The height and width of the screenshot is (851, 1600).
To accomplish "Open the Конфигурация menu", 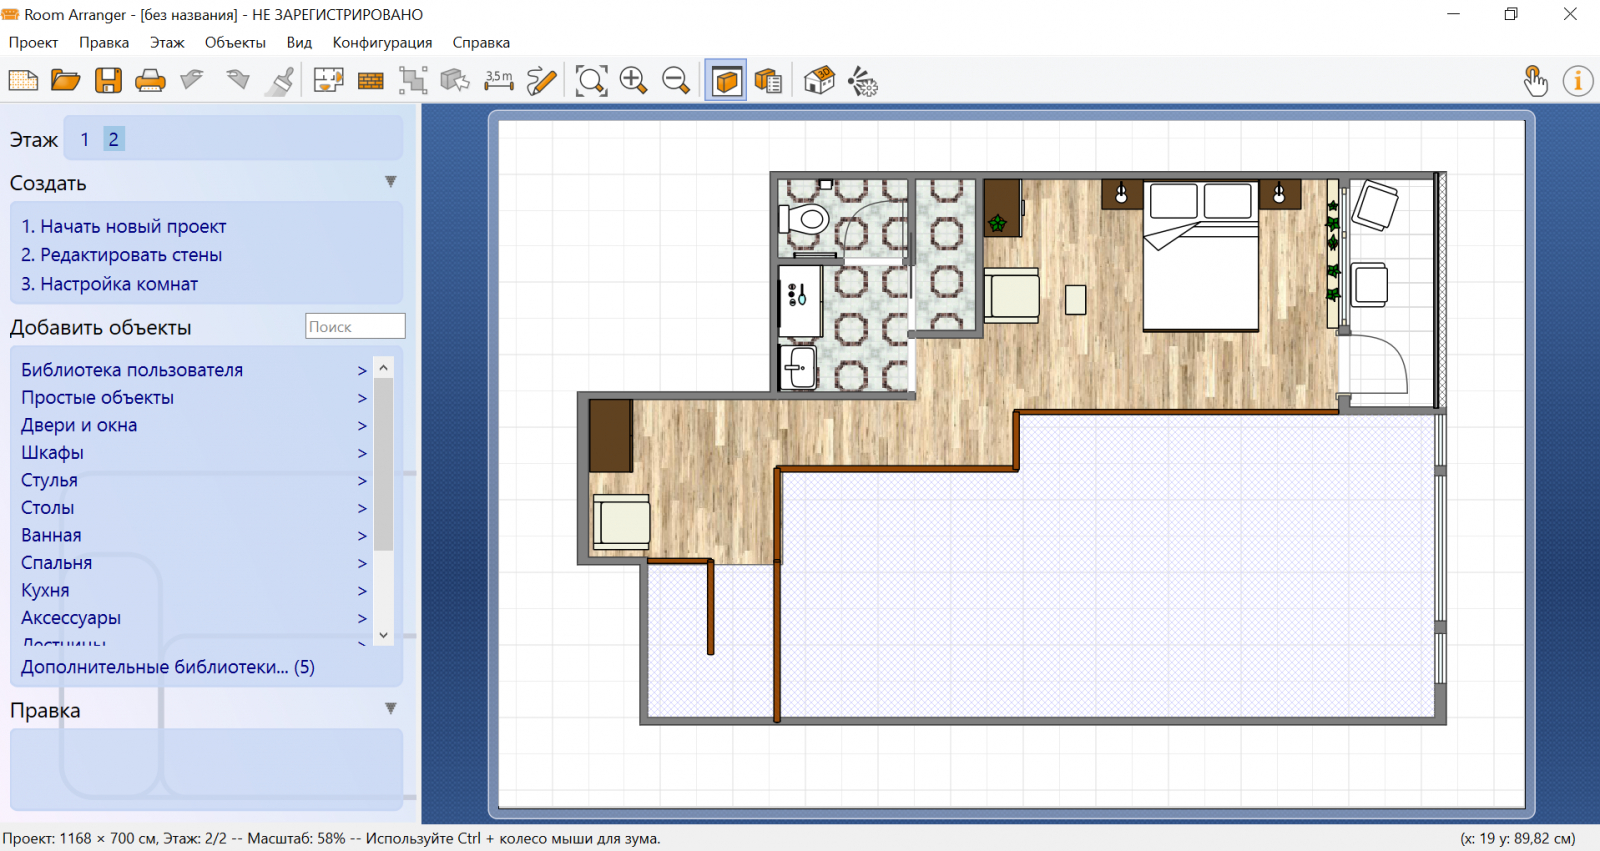I will click(x=382, y=43).
